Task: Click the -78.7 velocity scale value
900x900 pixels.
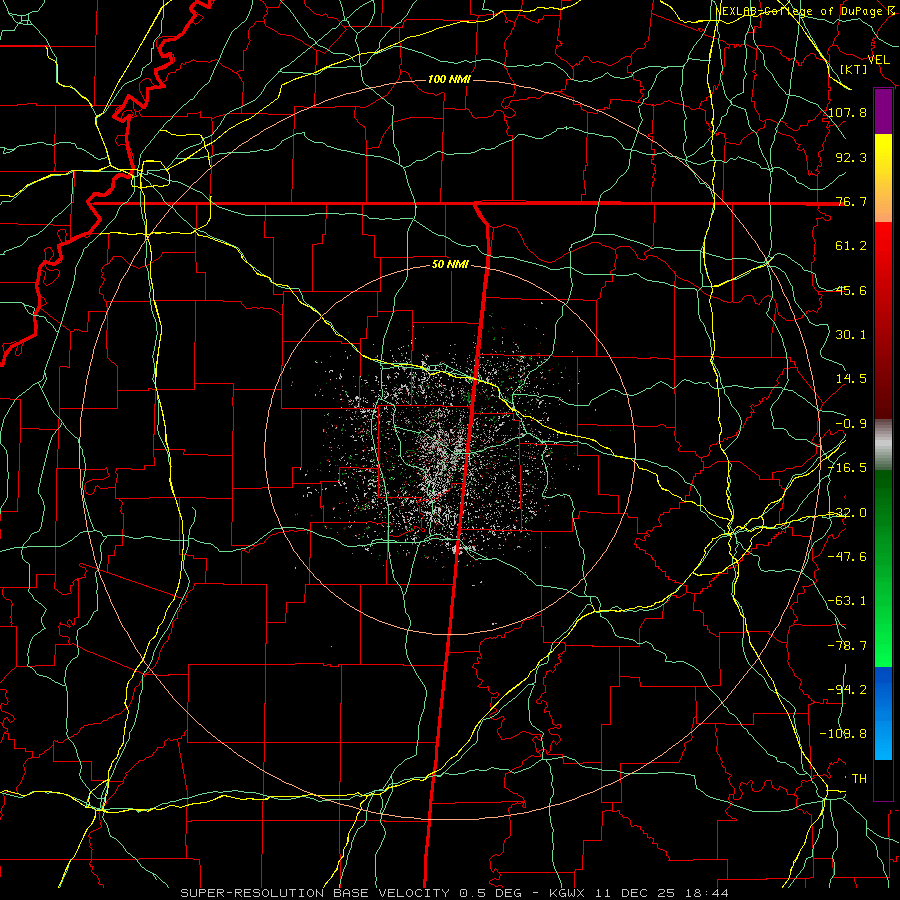Action: pos(848,646)
